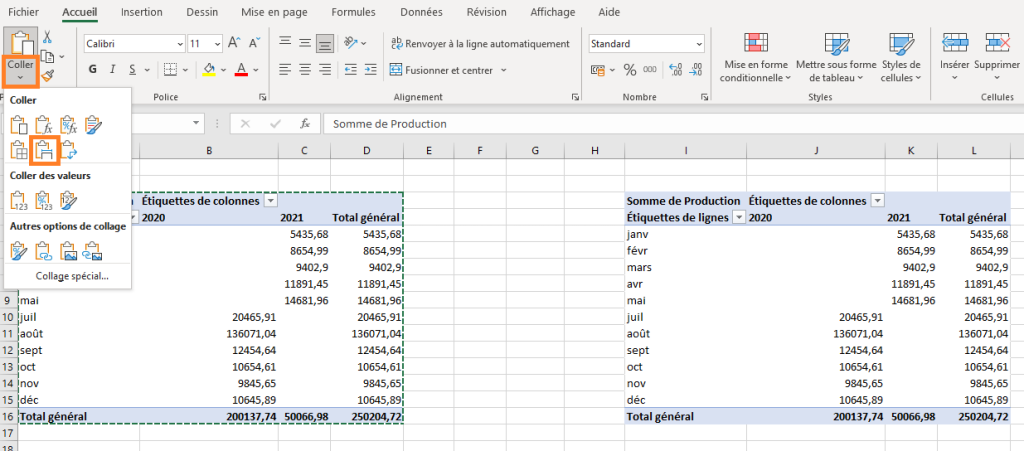
Task: Click into the formula bar text
Action: (673, 123)
